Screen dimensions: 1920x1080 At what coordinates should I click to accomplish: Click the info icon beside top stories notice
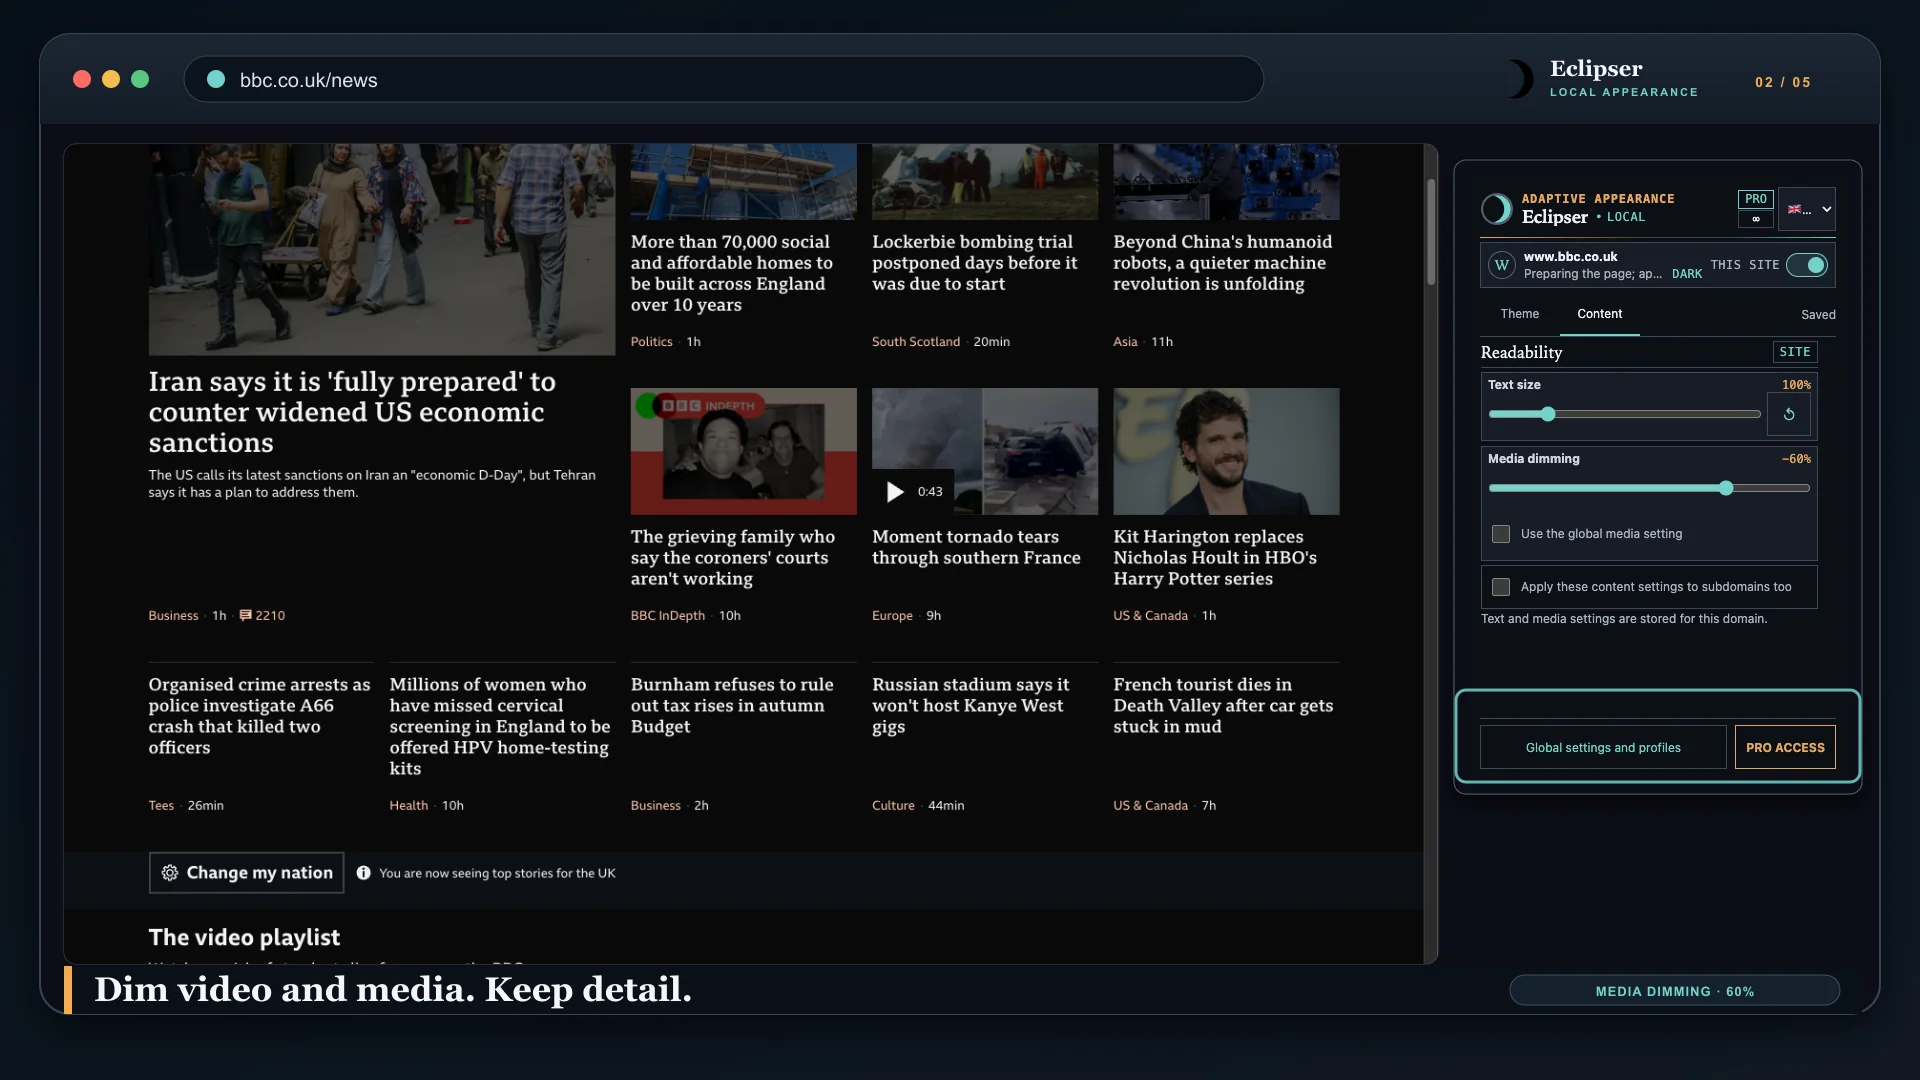coord(363,873)
